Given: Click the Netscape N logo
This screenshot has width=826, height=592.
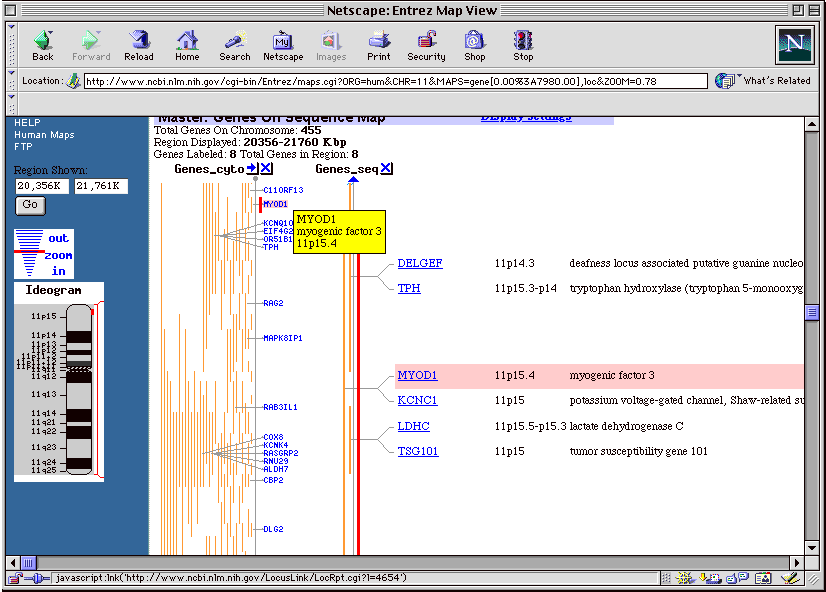Looking at the screenshot, I should point(794,45).
